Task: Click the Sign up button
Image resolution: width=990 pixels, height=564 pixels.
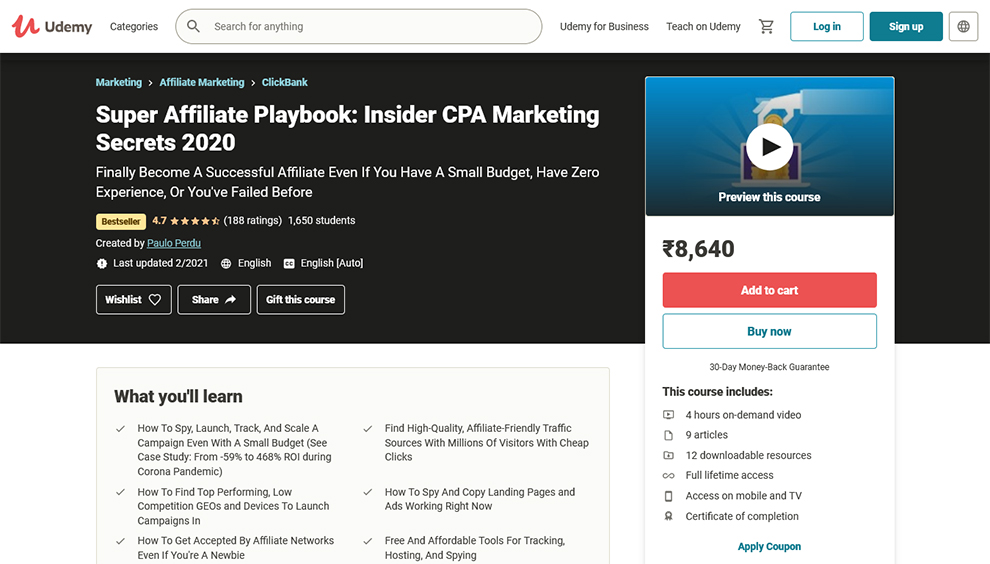Action: click(x=906, y=27)
